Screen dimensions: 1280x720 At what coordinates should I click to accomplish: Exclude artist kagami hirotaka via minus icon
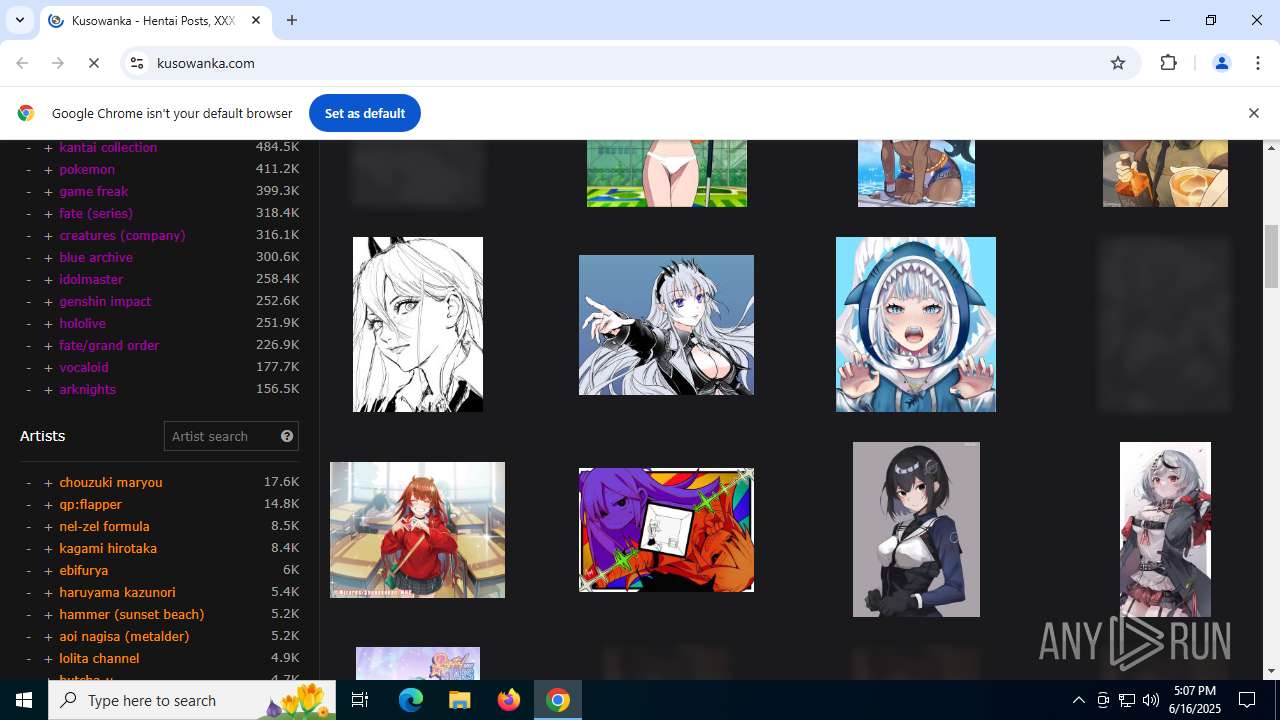[x=28, y=549]
